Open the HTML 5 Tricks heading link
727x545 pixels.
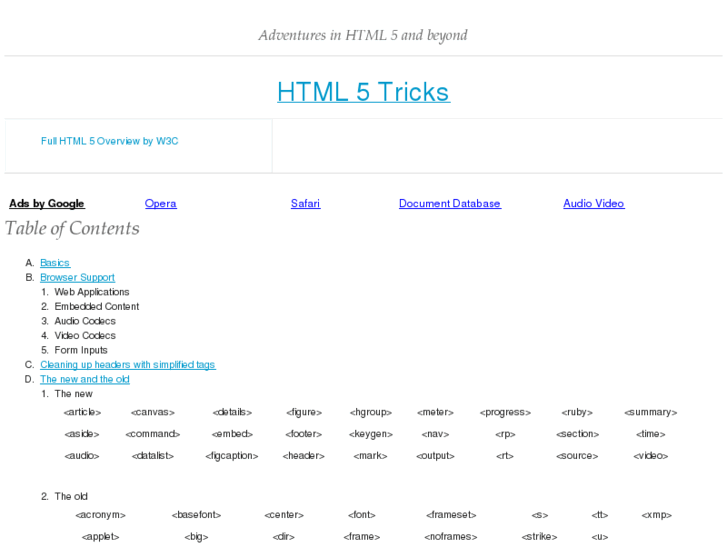point(364,92)
